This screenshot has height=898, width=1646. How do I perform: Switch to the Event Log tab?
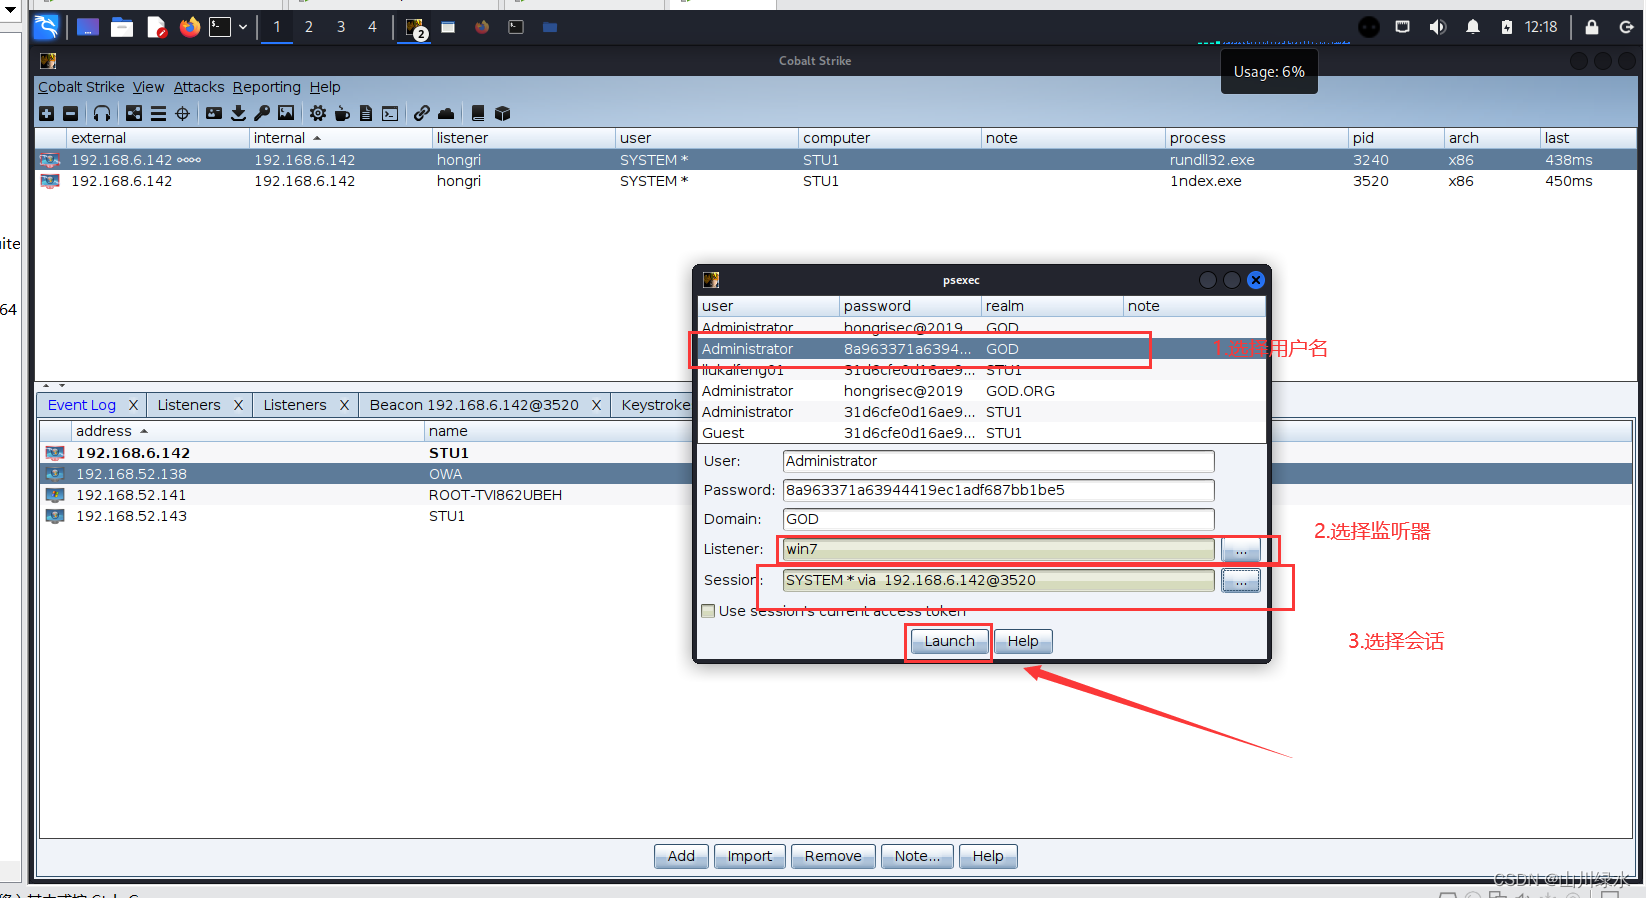tap(82, 405)
